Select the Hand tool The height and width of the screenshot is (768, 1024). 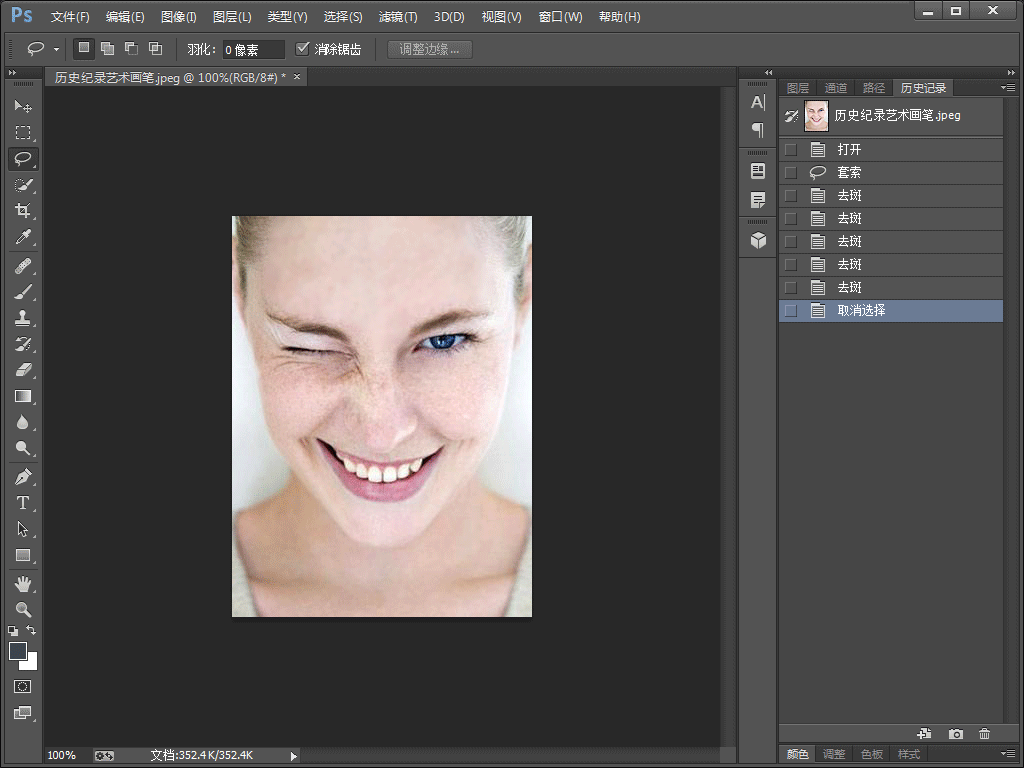(x=23, y=584)
